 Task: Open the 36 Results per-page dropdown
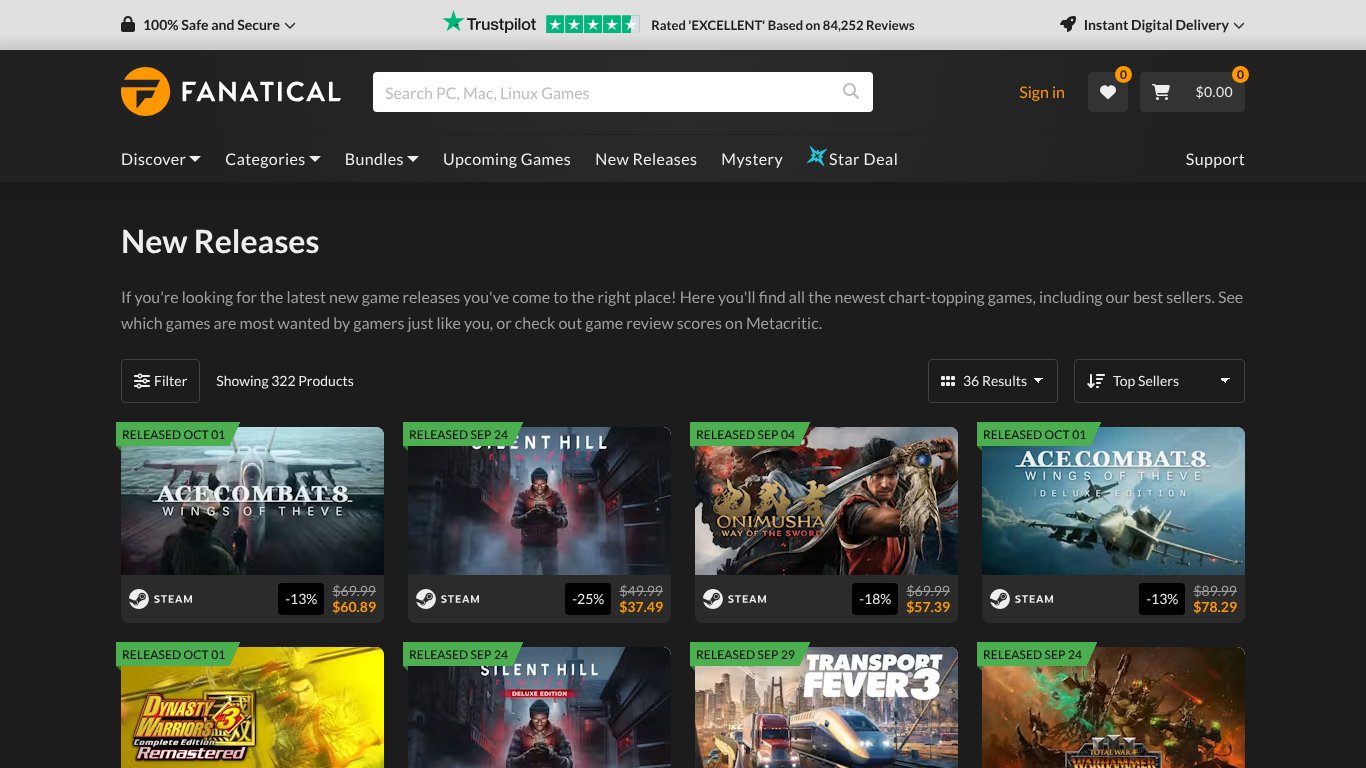(x=993, y=381)
